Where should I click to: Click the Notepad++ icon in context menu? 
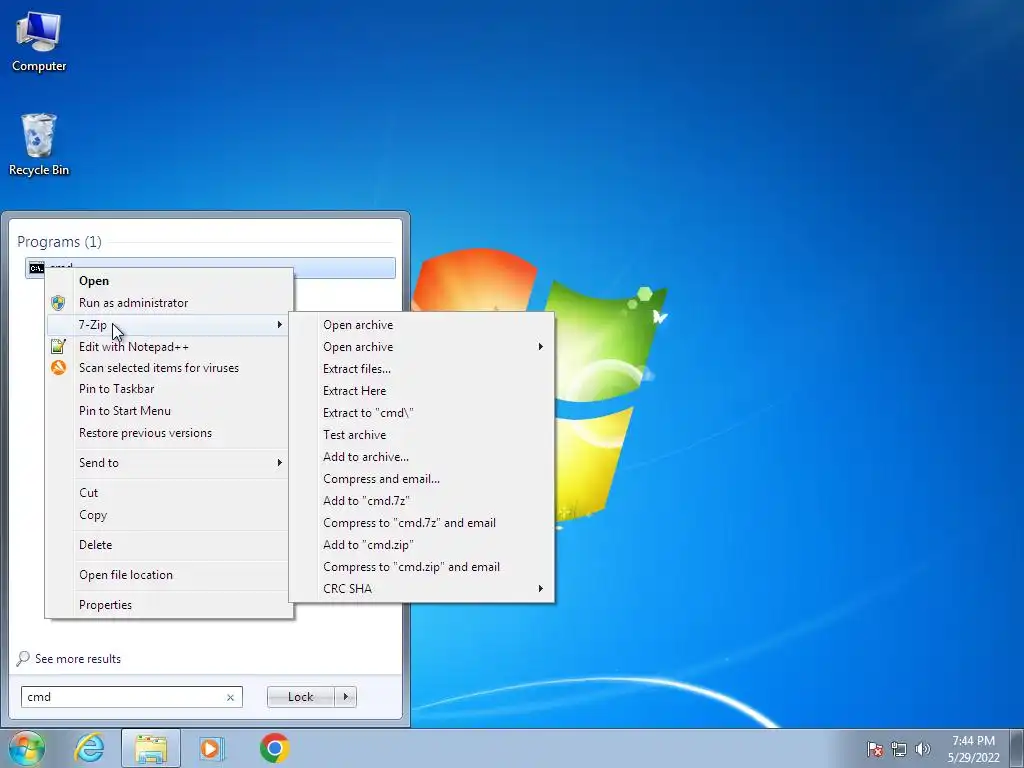coord(58,347)
